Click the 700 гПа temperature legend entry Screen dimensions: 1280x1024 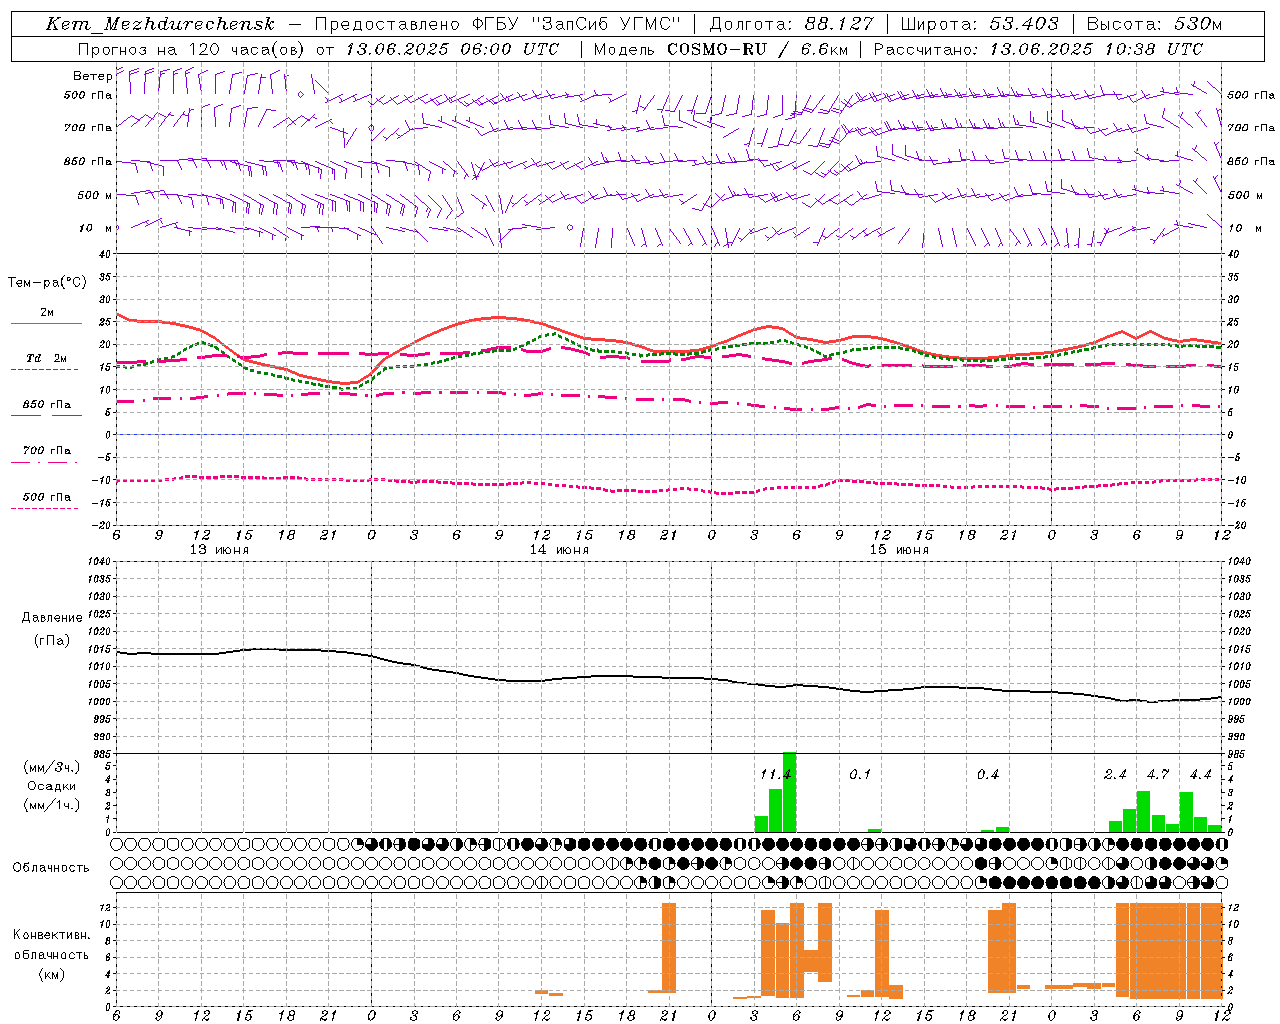click(x=47, y=451)
